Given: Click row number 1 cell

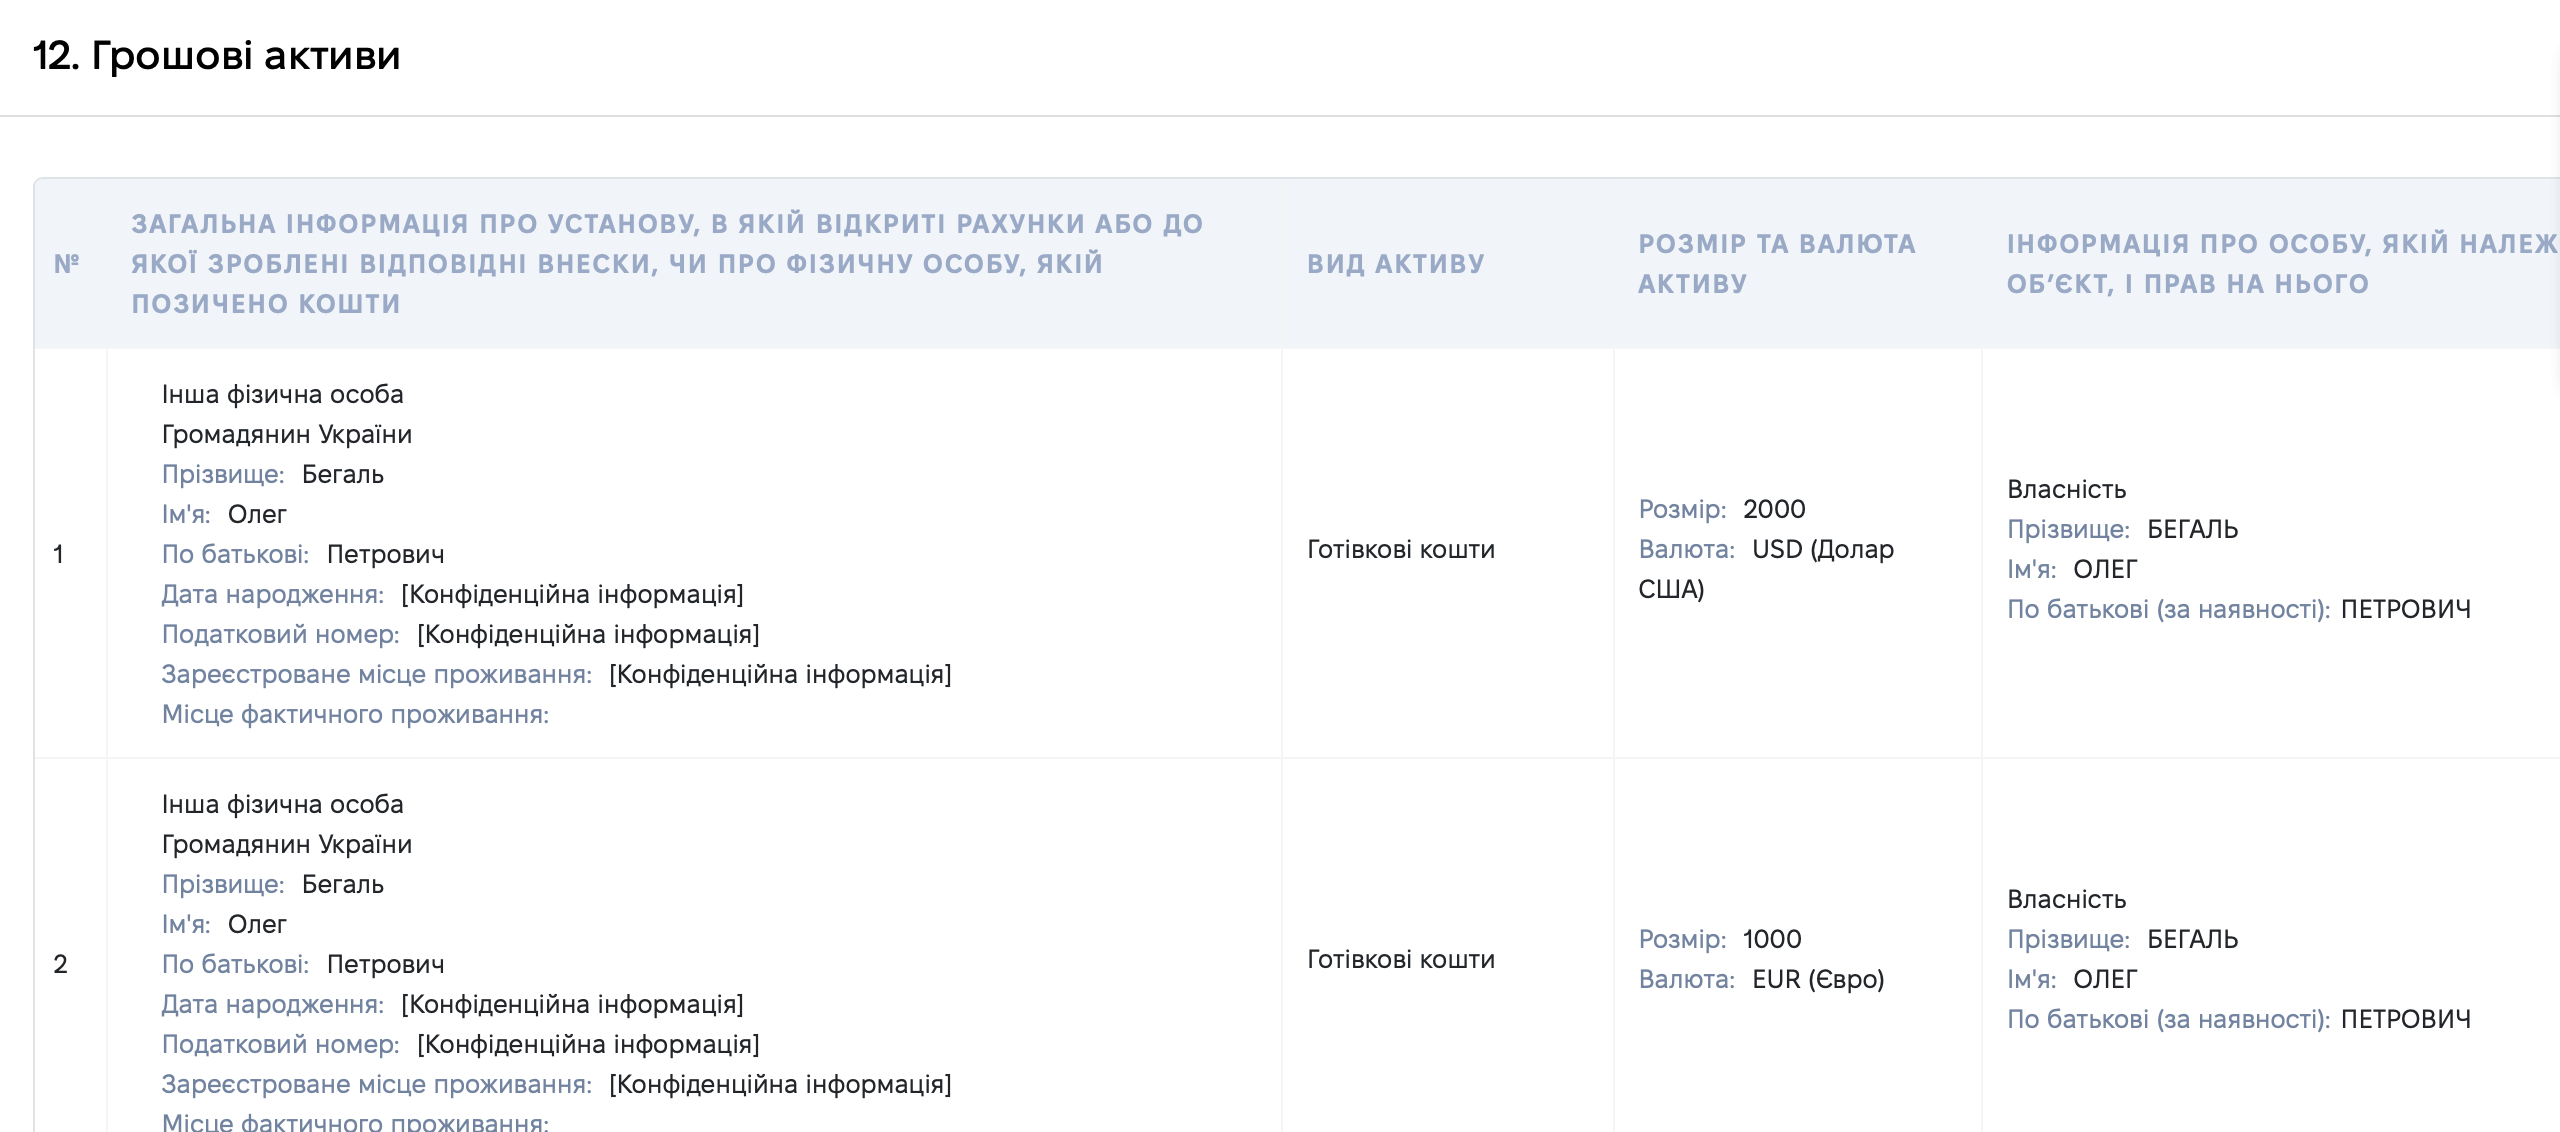Looking at the screenshot, I should 59,554.
